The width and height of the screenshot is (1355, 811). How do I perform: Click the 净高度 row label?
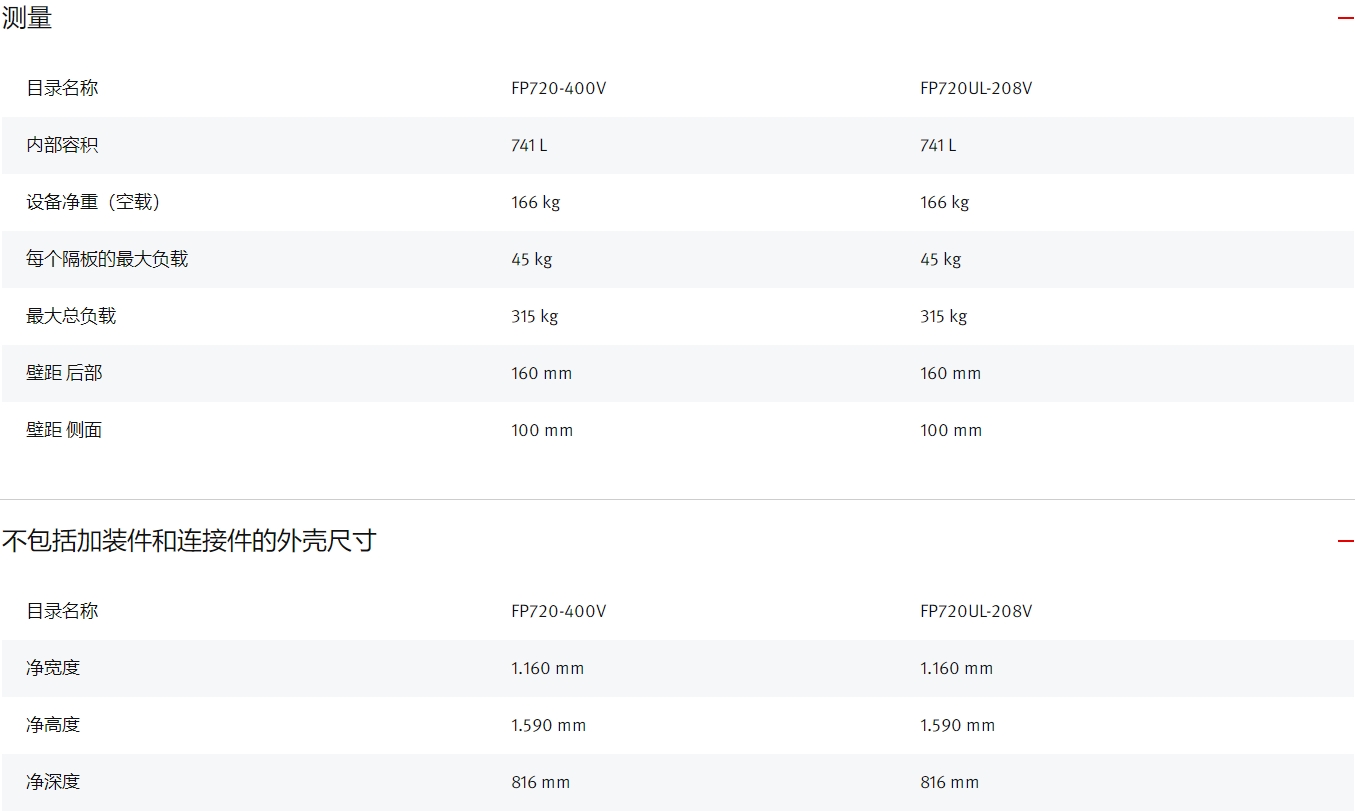(53, 725)
